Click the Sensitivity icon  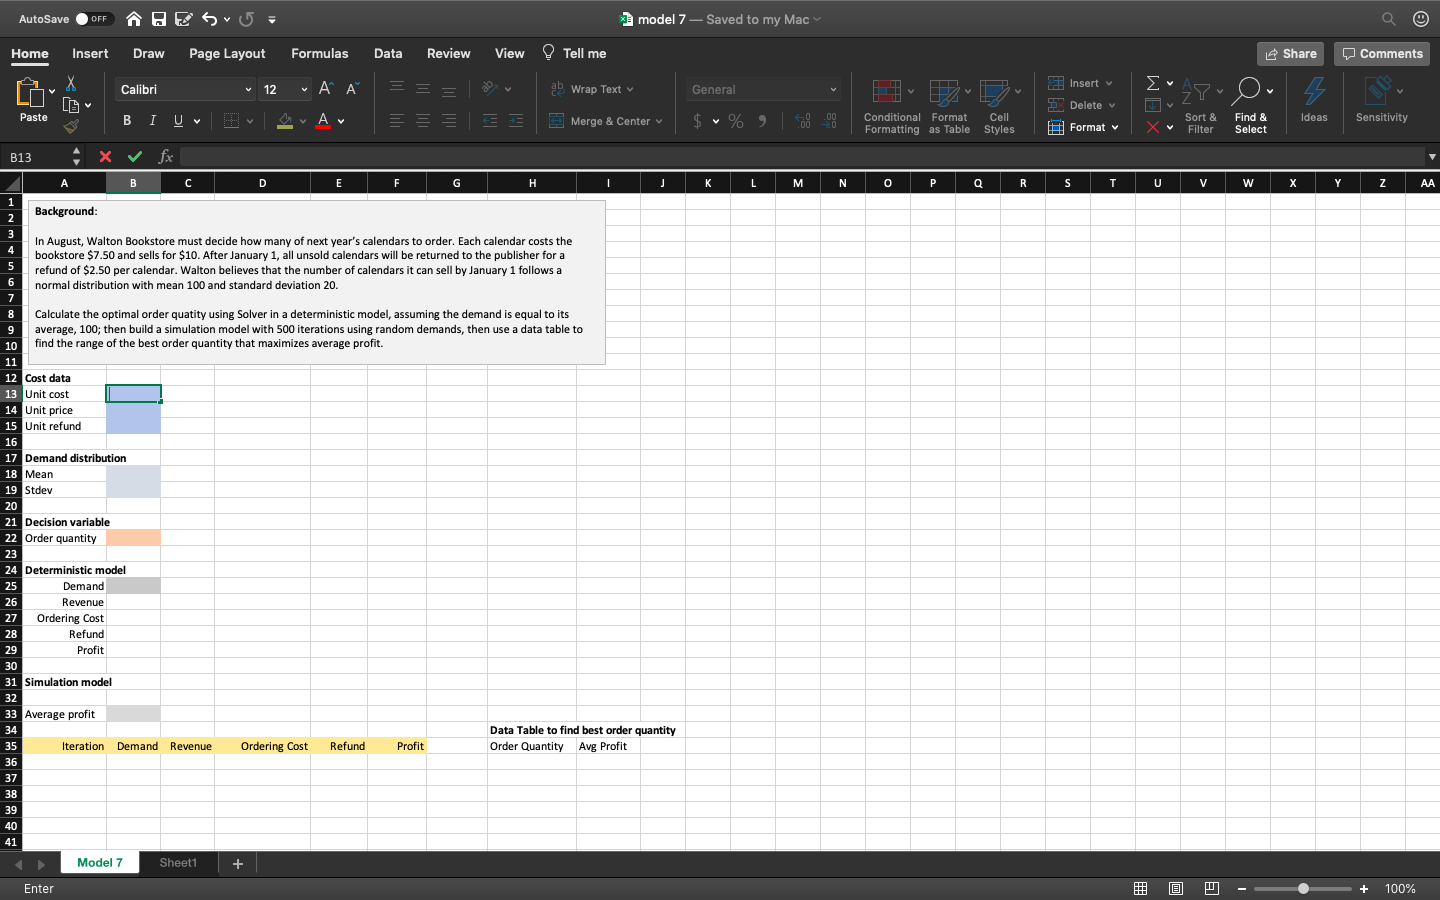[x=1381, y=100]
